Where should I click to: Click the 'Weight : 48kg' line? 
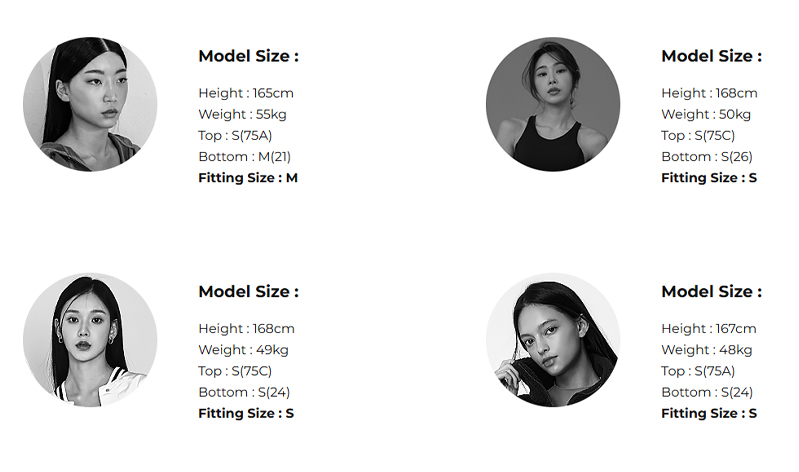tap(706, 350)
